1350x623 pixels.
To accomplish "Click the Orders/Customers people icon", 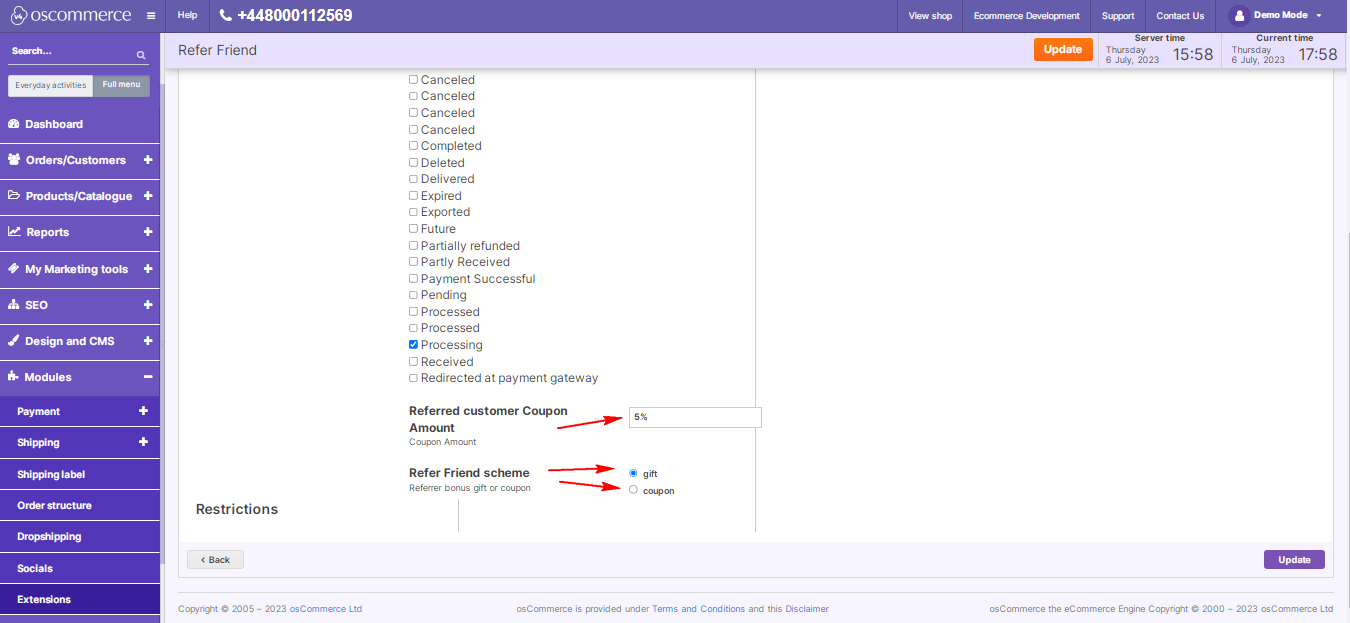I will (14, 160).
